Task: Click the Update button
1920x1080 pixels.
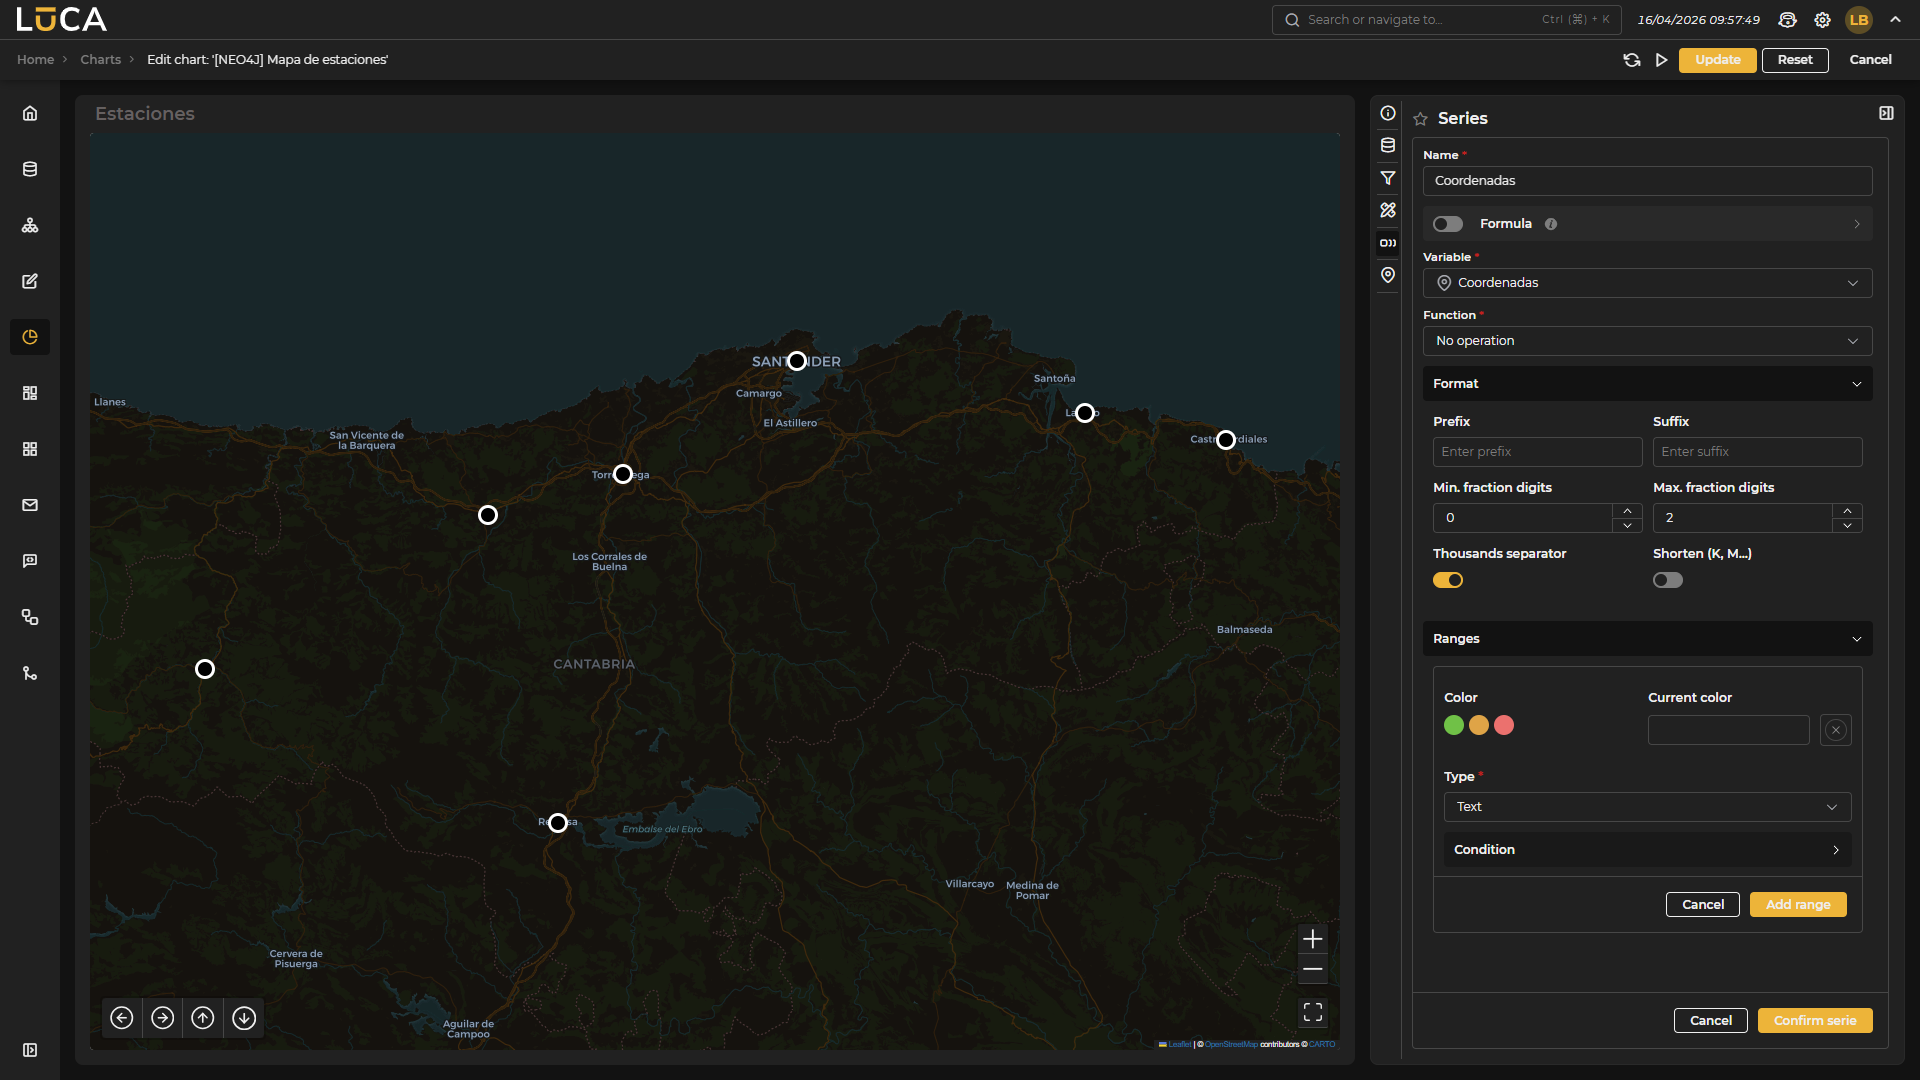Action: (1718, 60)
